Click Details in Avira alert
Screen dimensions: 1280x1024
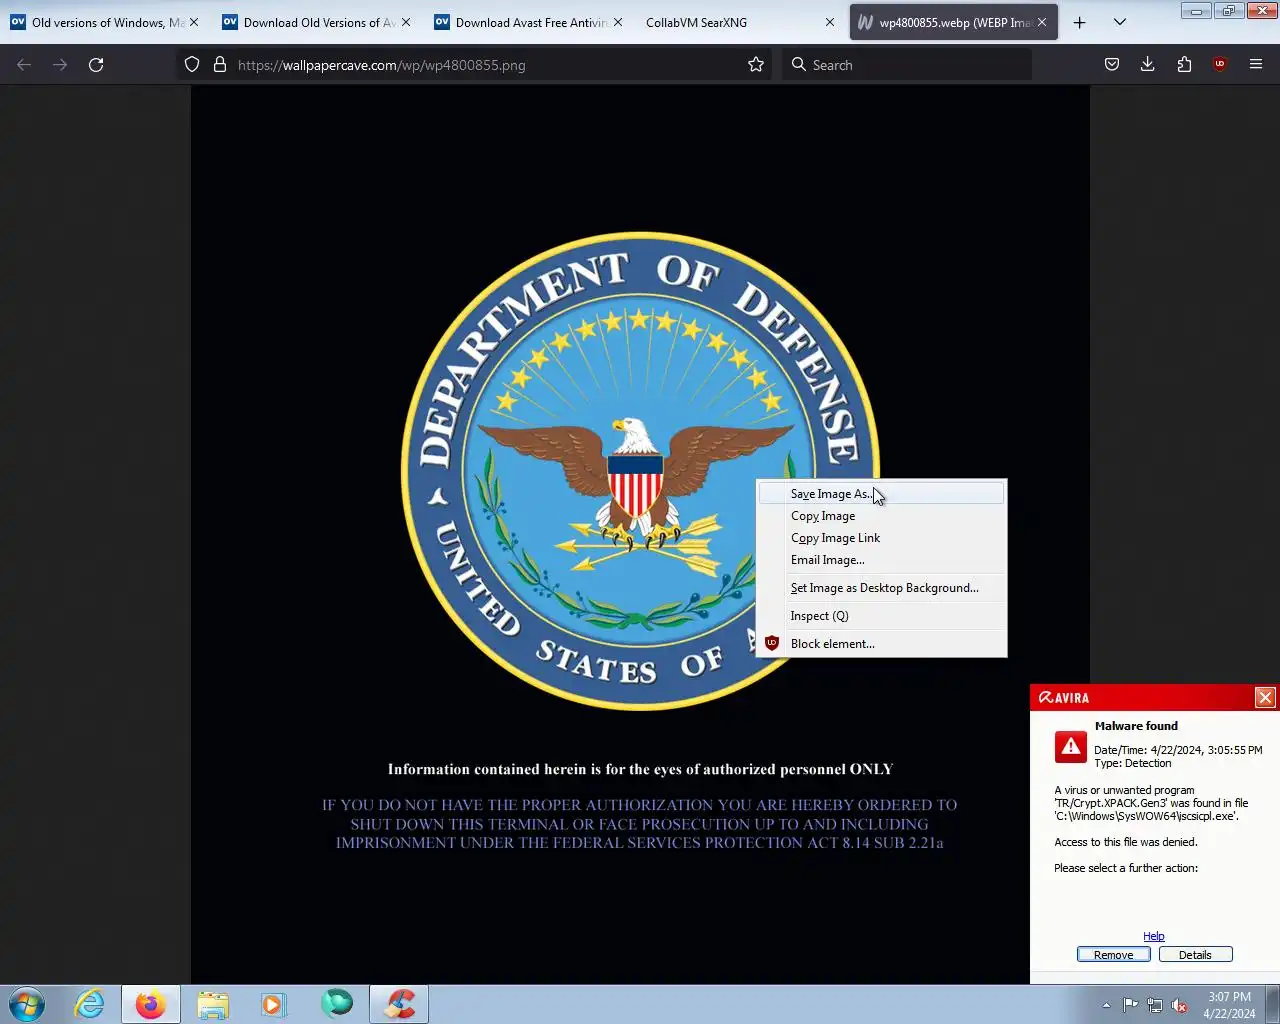(1195, 955)
